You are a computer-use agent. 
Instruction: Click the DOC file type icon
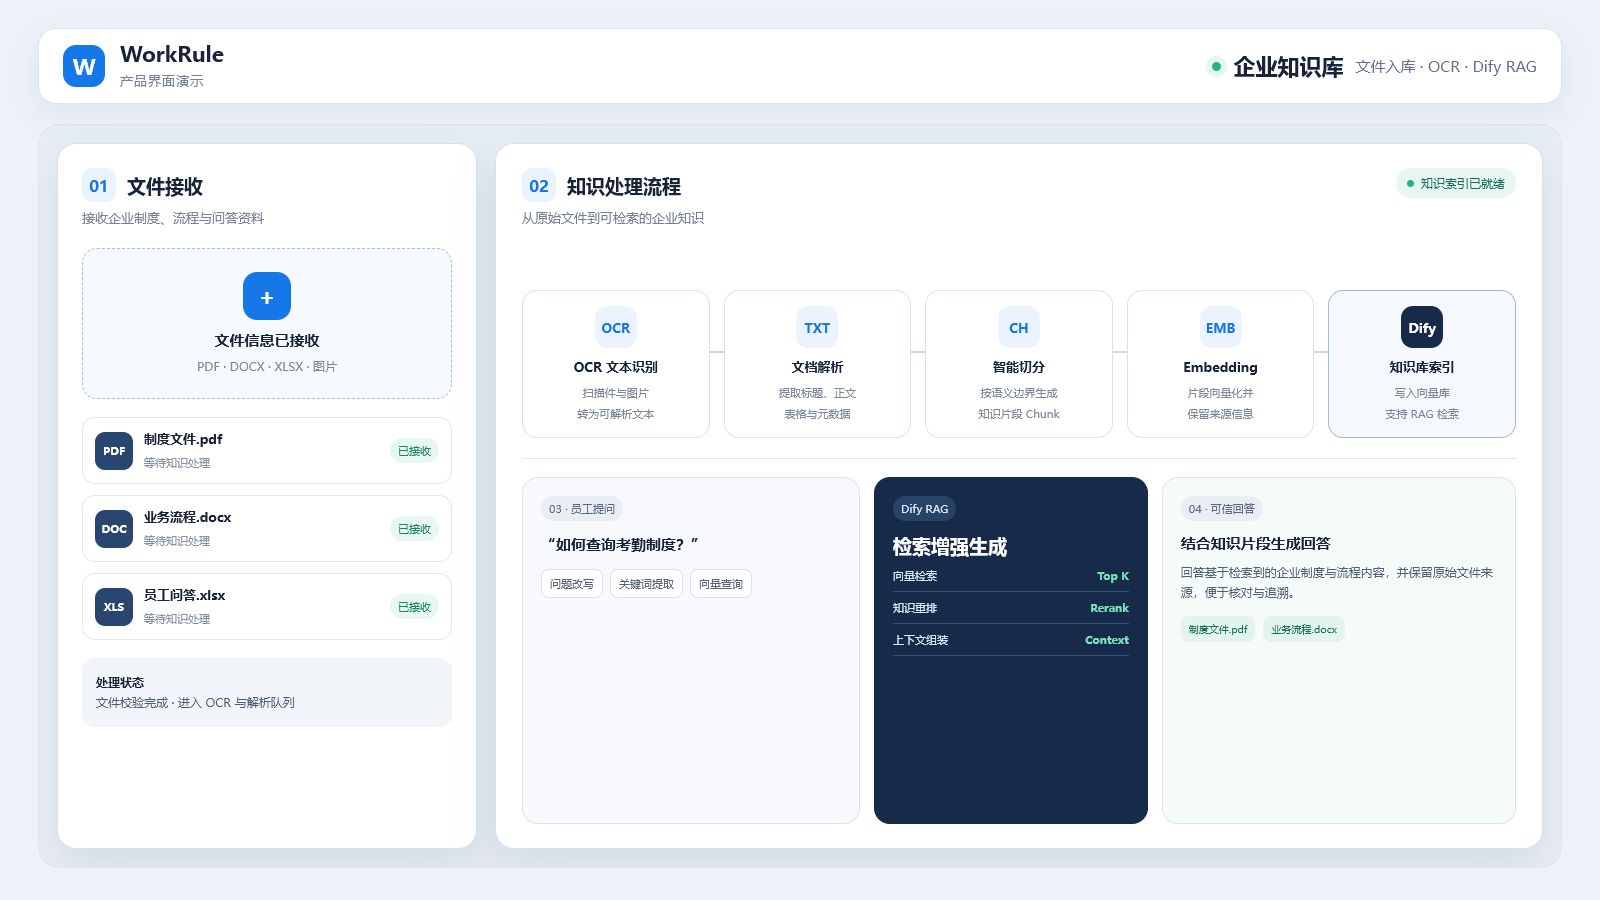pyautogui.click(x=114, y=529)
